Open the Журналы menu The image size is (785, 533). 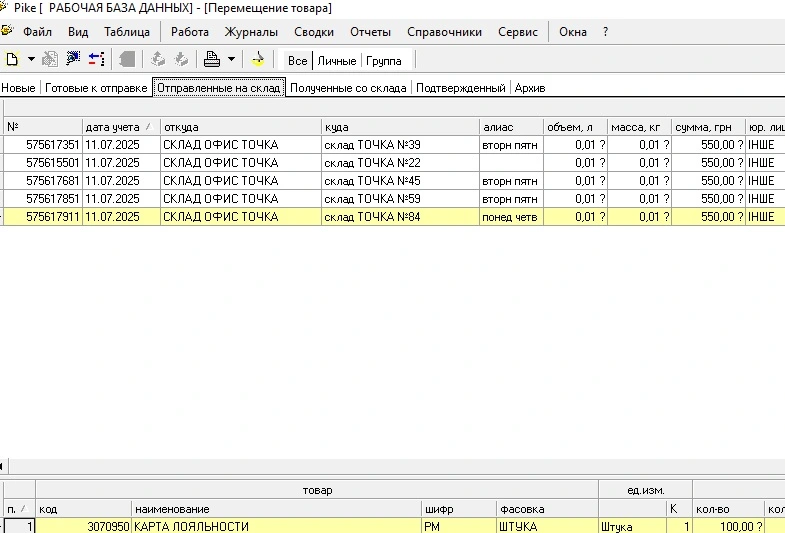251,32
